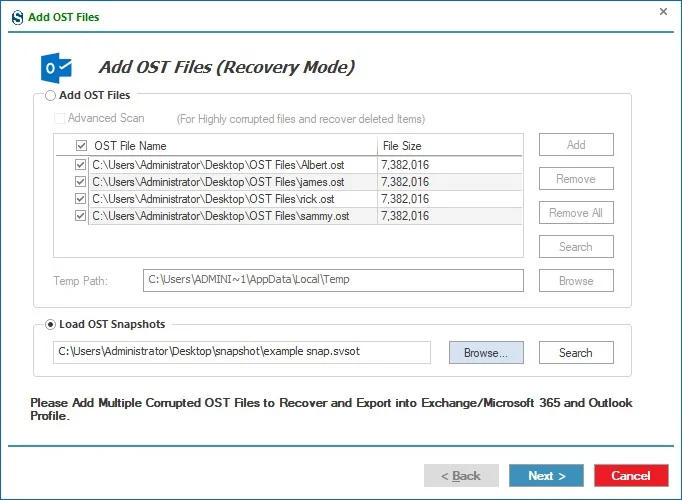Select the Load OST Snapshots radio button
Image resolution: width=682 pixels, height=500 pixels.
pos(50,324)
